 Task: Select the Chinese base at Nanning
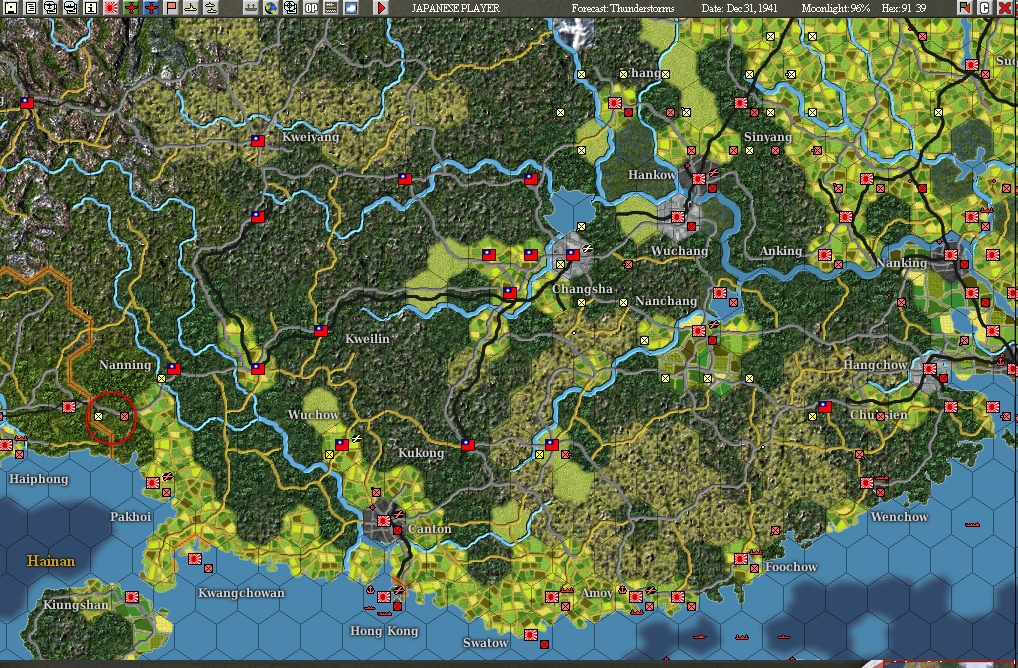pyautogui.click(x=173, y=369)
